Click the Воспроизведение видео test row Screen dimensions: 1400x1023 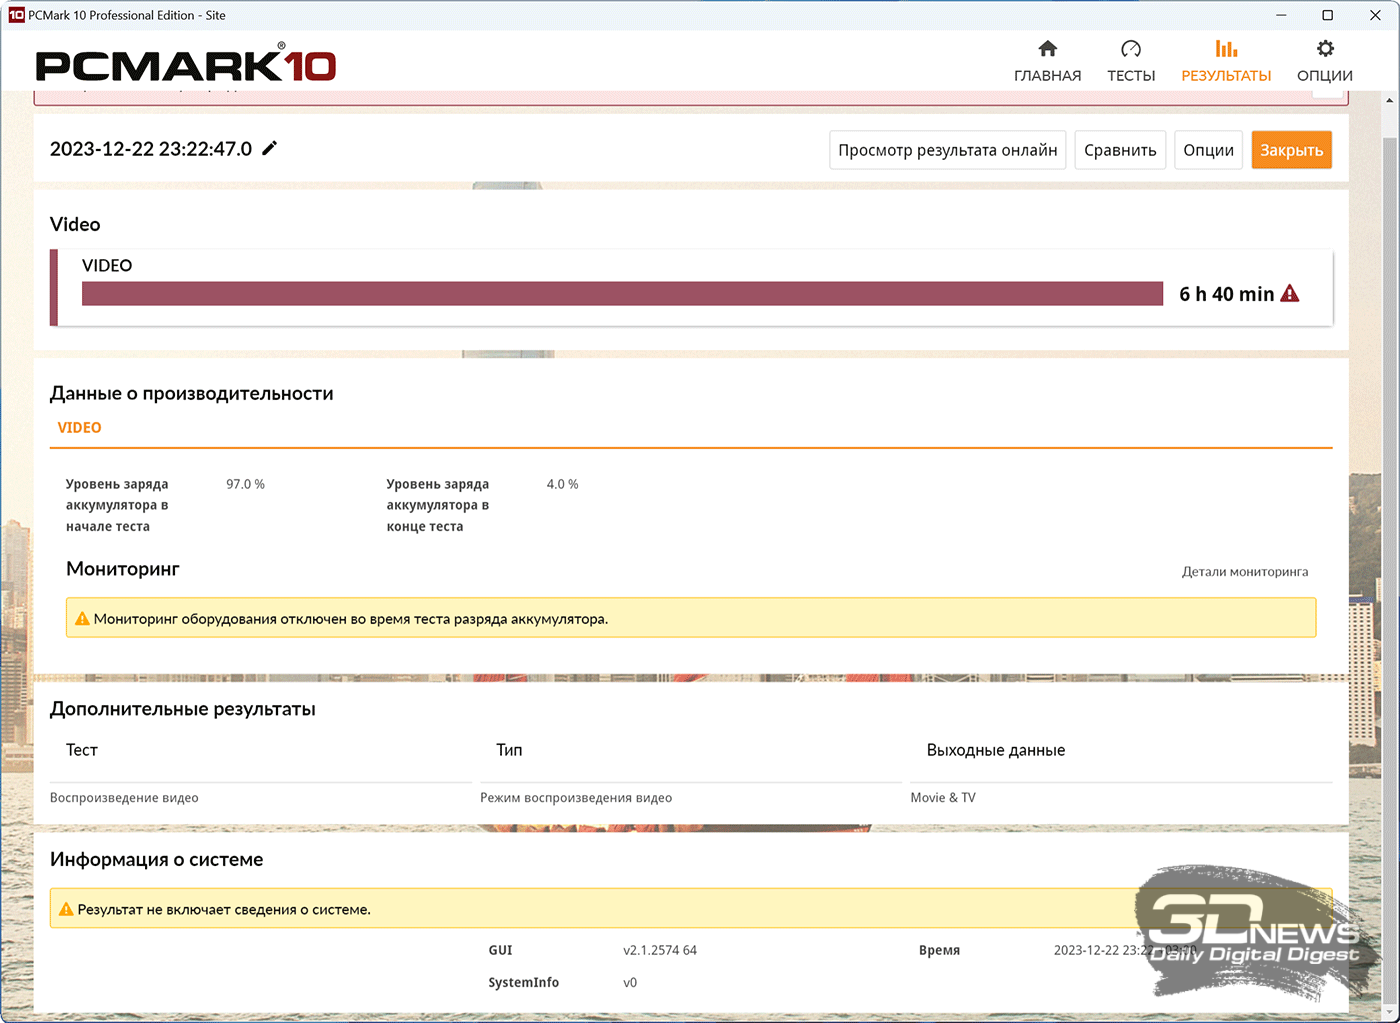(x=124, y=798)
